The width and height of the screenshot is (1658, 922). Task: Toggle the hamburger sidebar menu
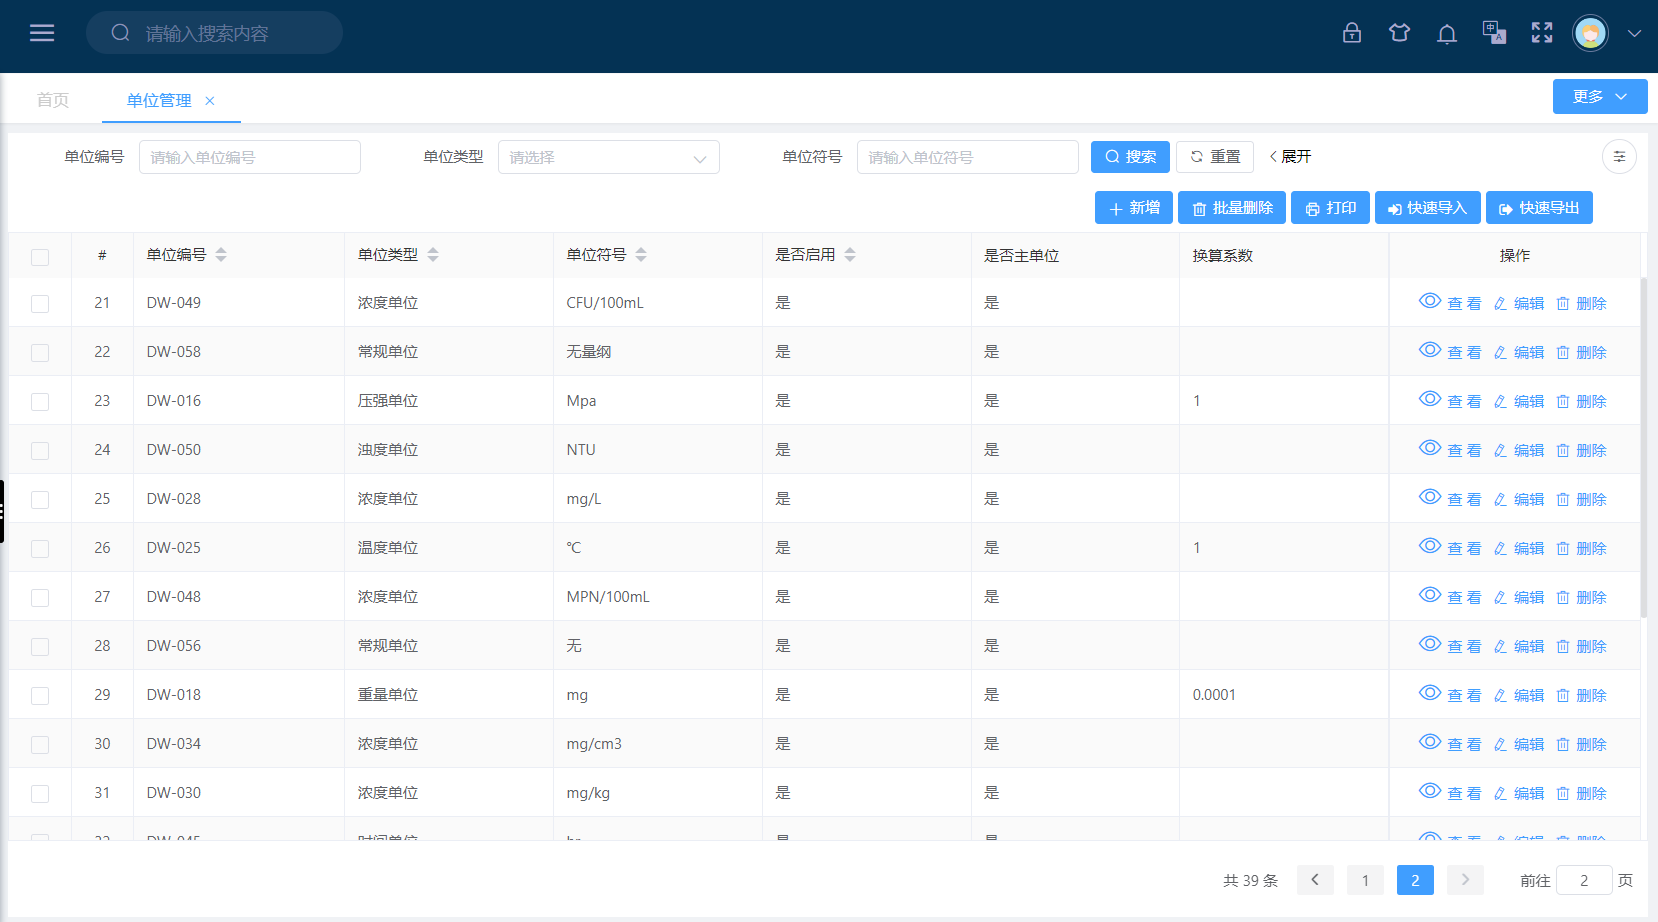(x=42, y=33)
